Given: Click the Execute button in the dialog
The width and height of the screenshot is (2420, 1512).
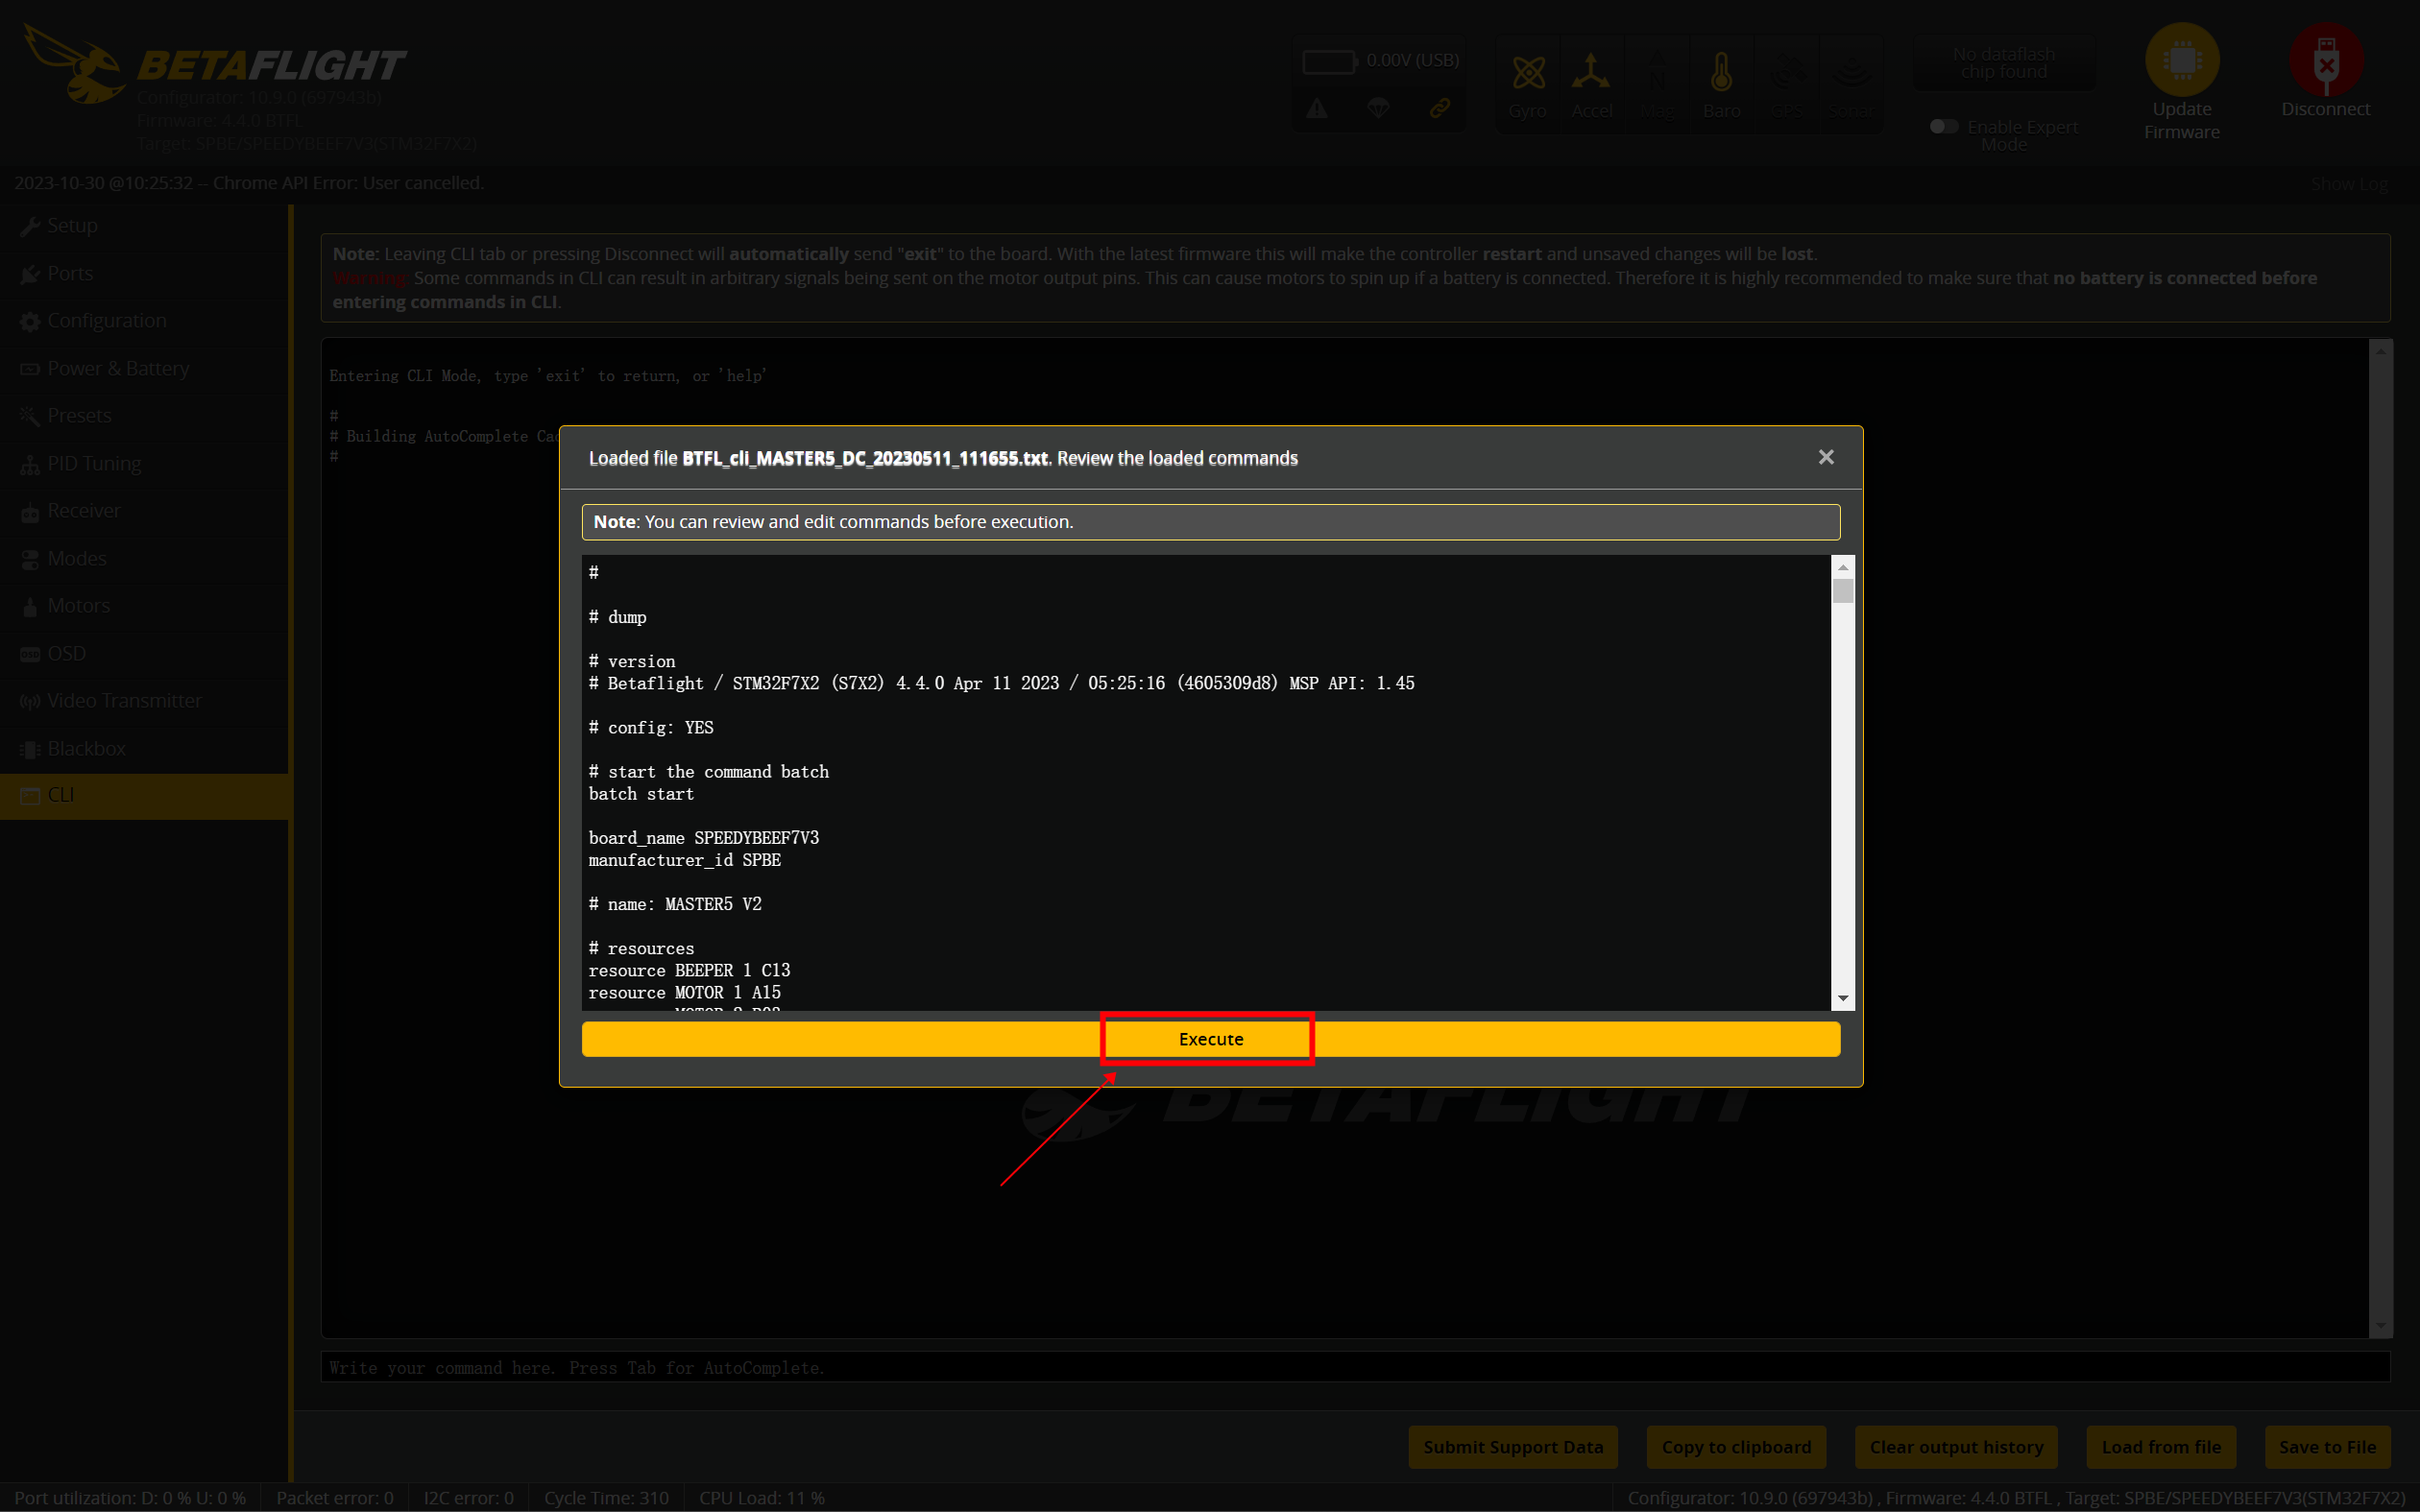Looking at the screenshot, I should 1210,1039.
